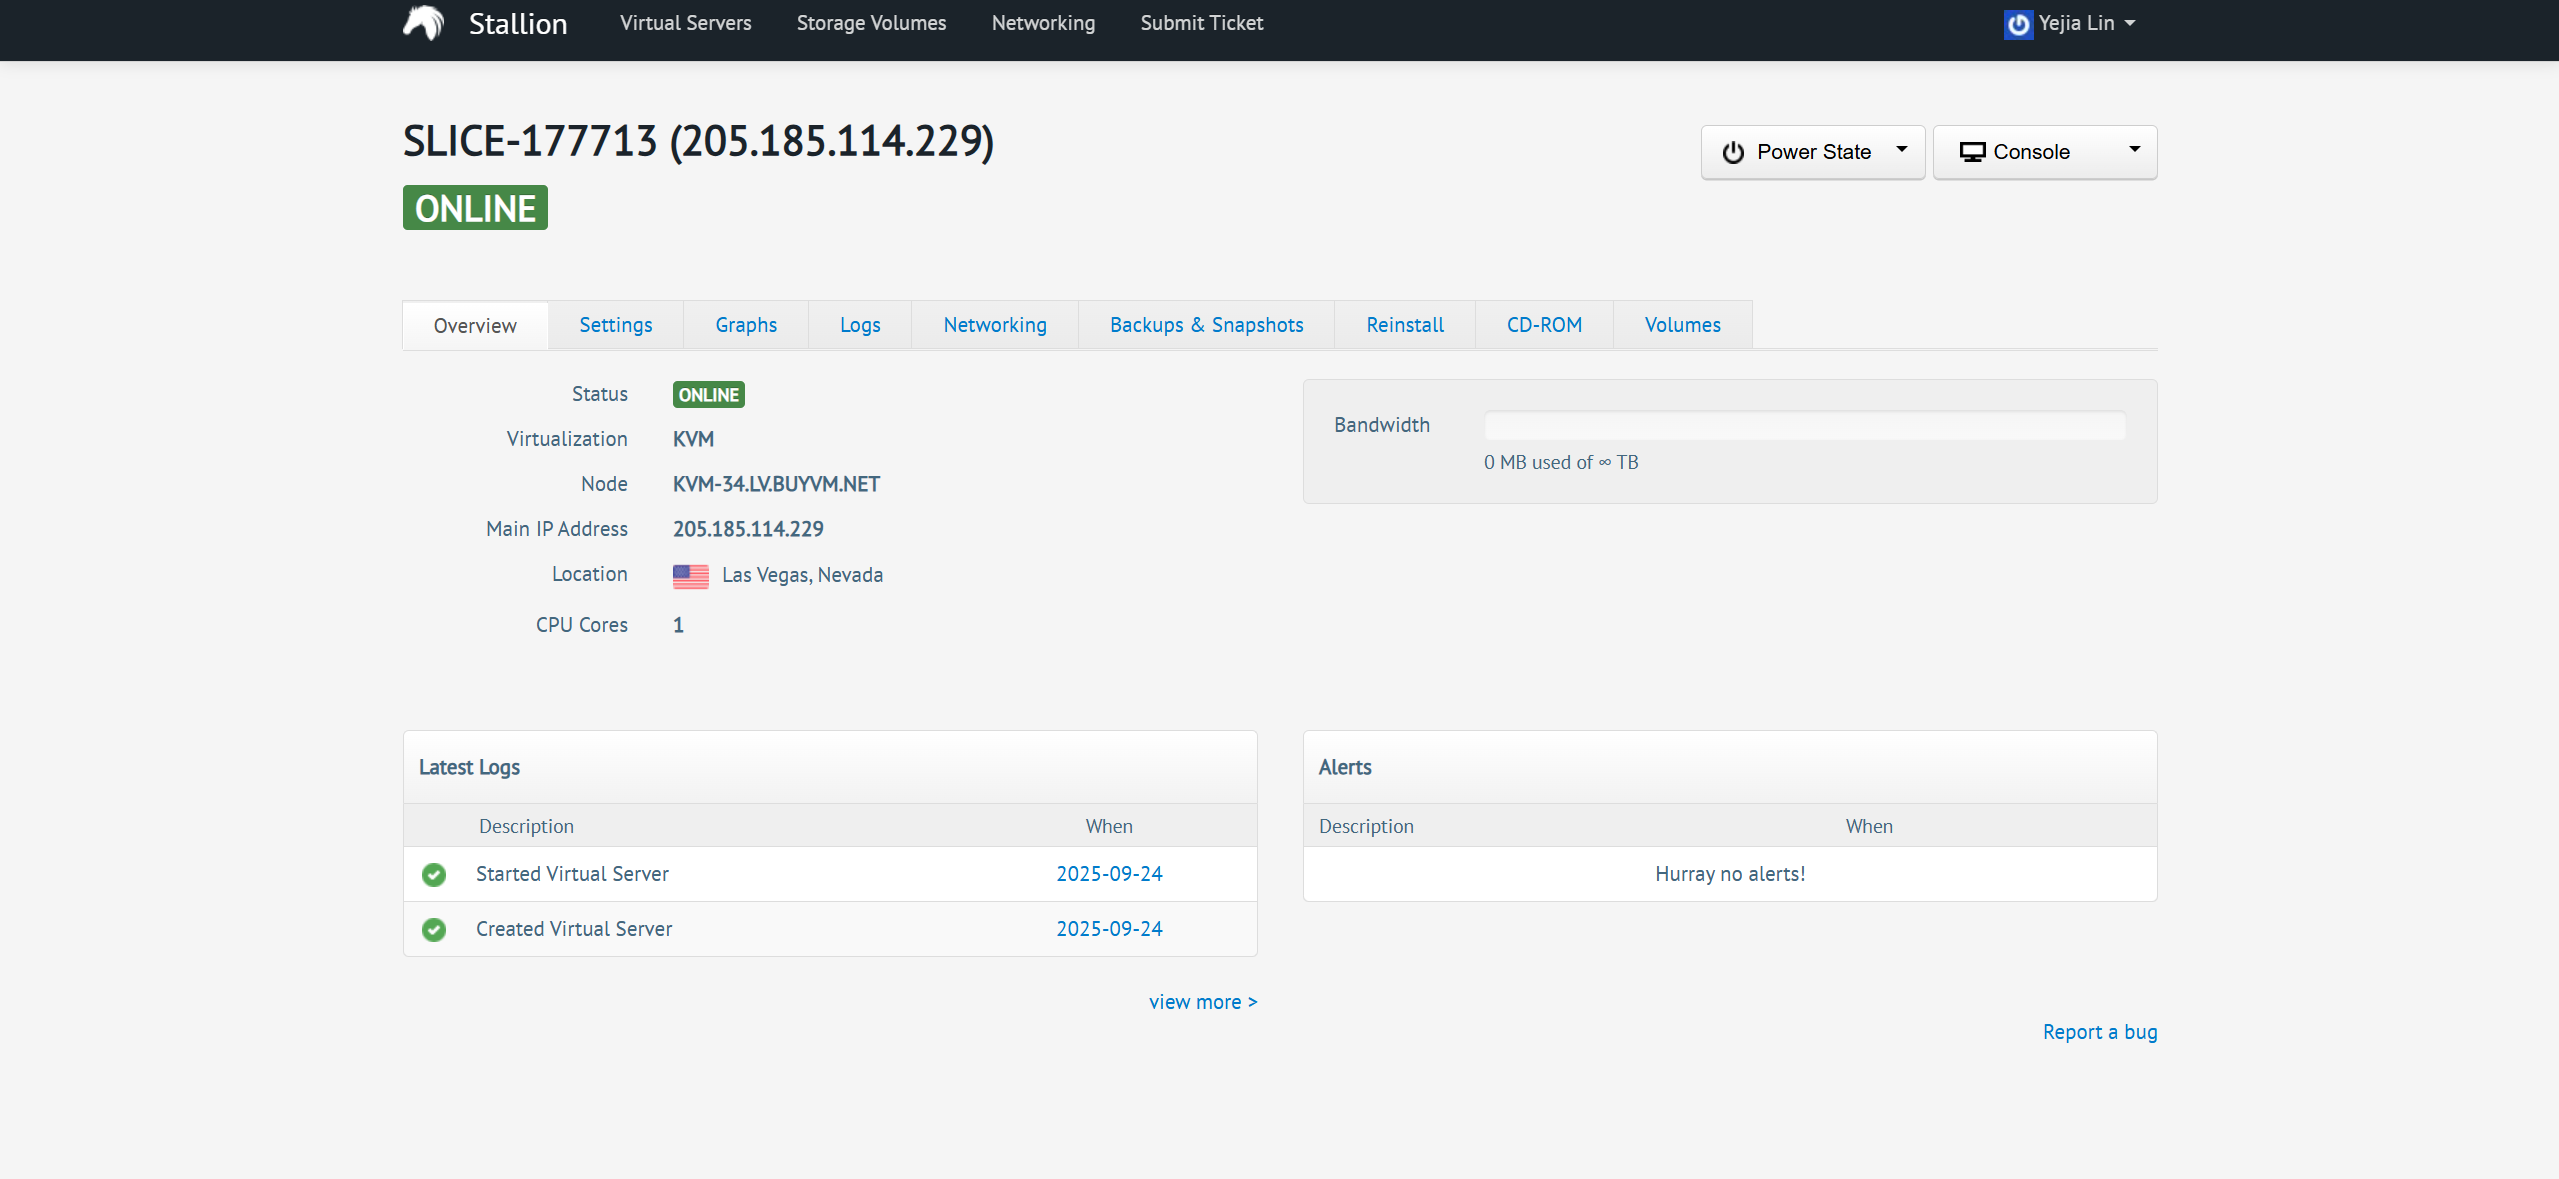Click the 0 MB used of ∞ TB text
Image resolution: width=2559 pixels, height=1179 pixels.
[x=1561, y=463]
